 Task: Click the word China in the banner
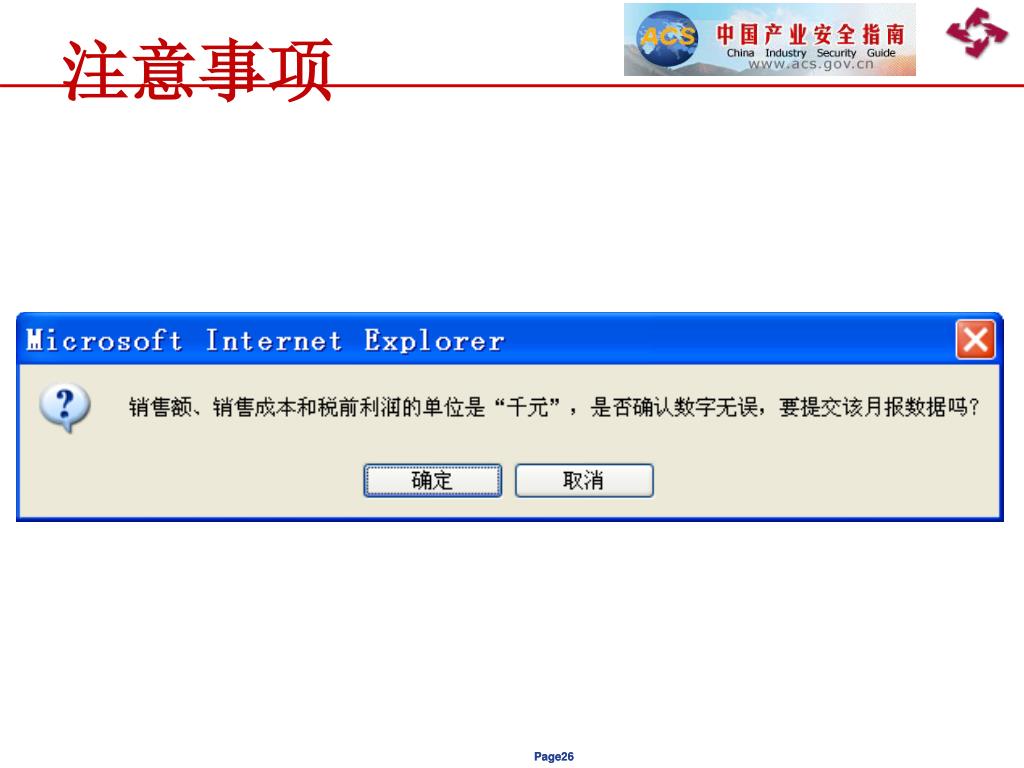[x=741, y=53]
